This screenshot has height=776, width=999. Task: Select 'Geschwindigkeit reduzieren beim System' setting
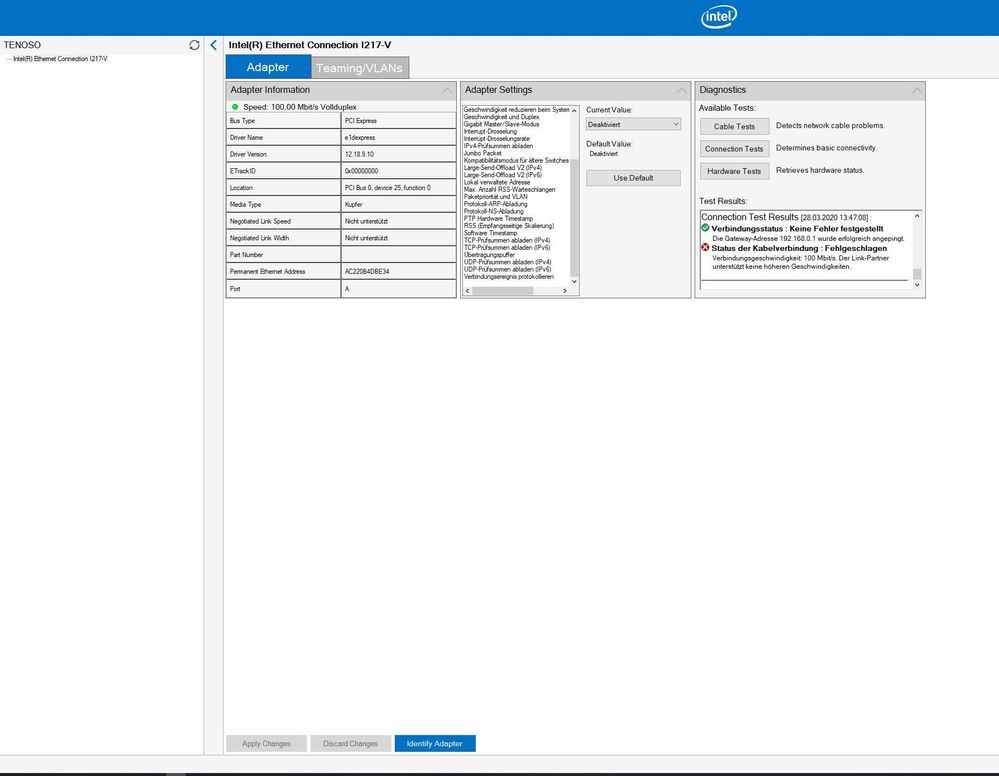tap(516, 110)
